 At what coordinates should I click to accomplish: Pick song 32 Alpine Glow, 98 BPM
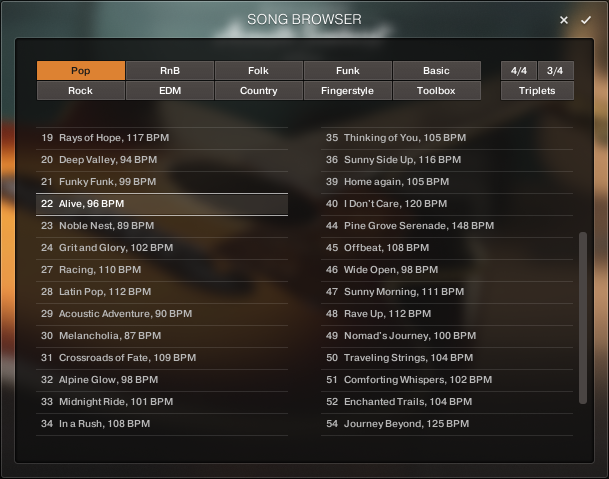click(162, 380)
